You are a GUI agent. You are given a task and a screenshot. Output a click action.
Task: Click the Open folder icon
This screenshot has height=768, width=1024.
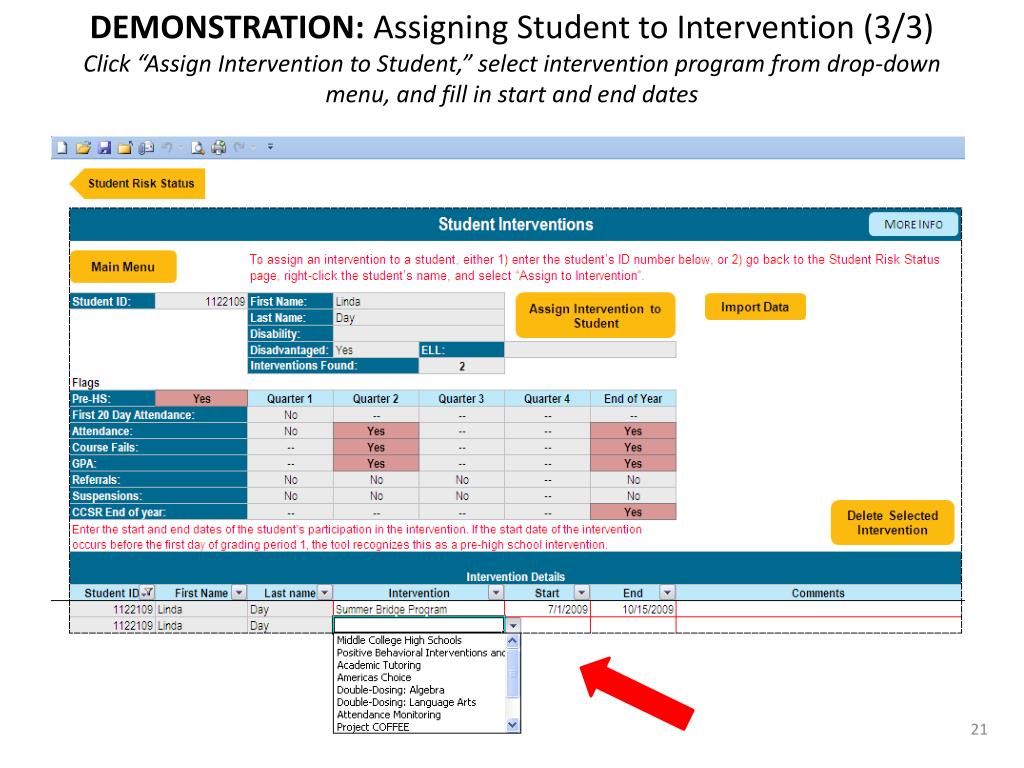click(x=83, y=148)
